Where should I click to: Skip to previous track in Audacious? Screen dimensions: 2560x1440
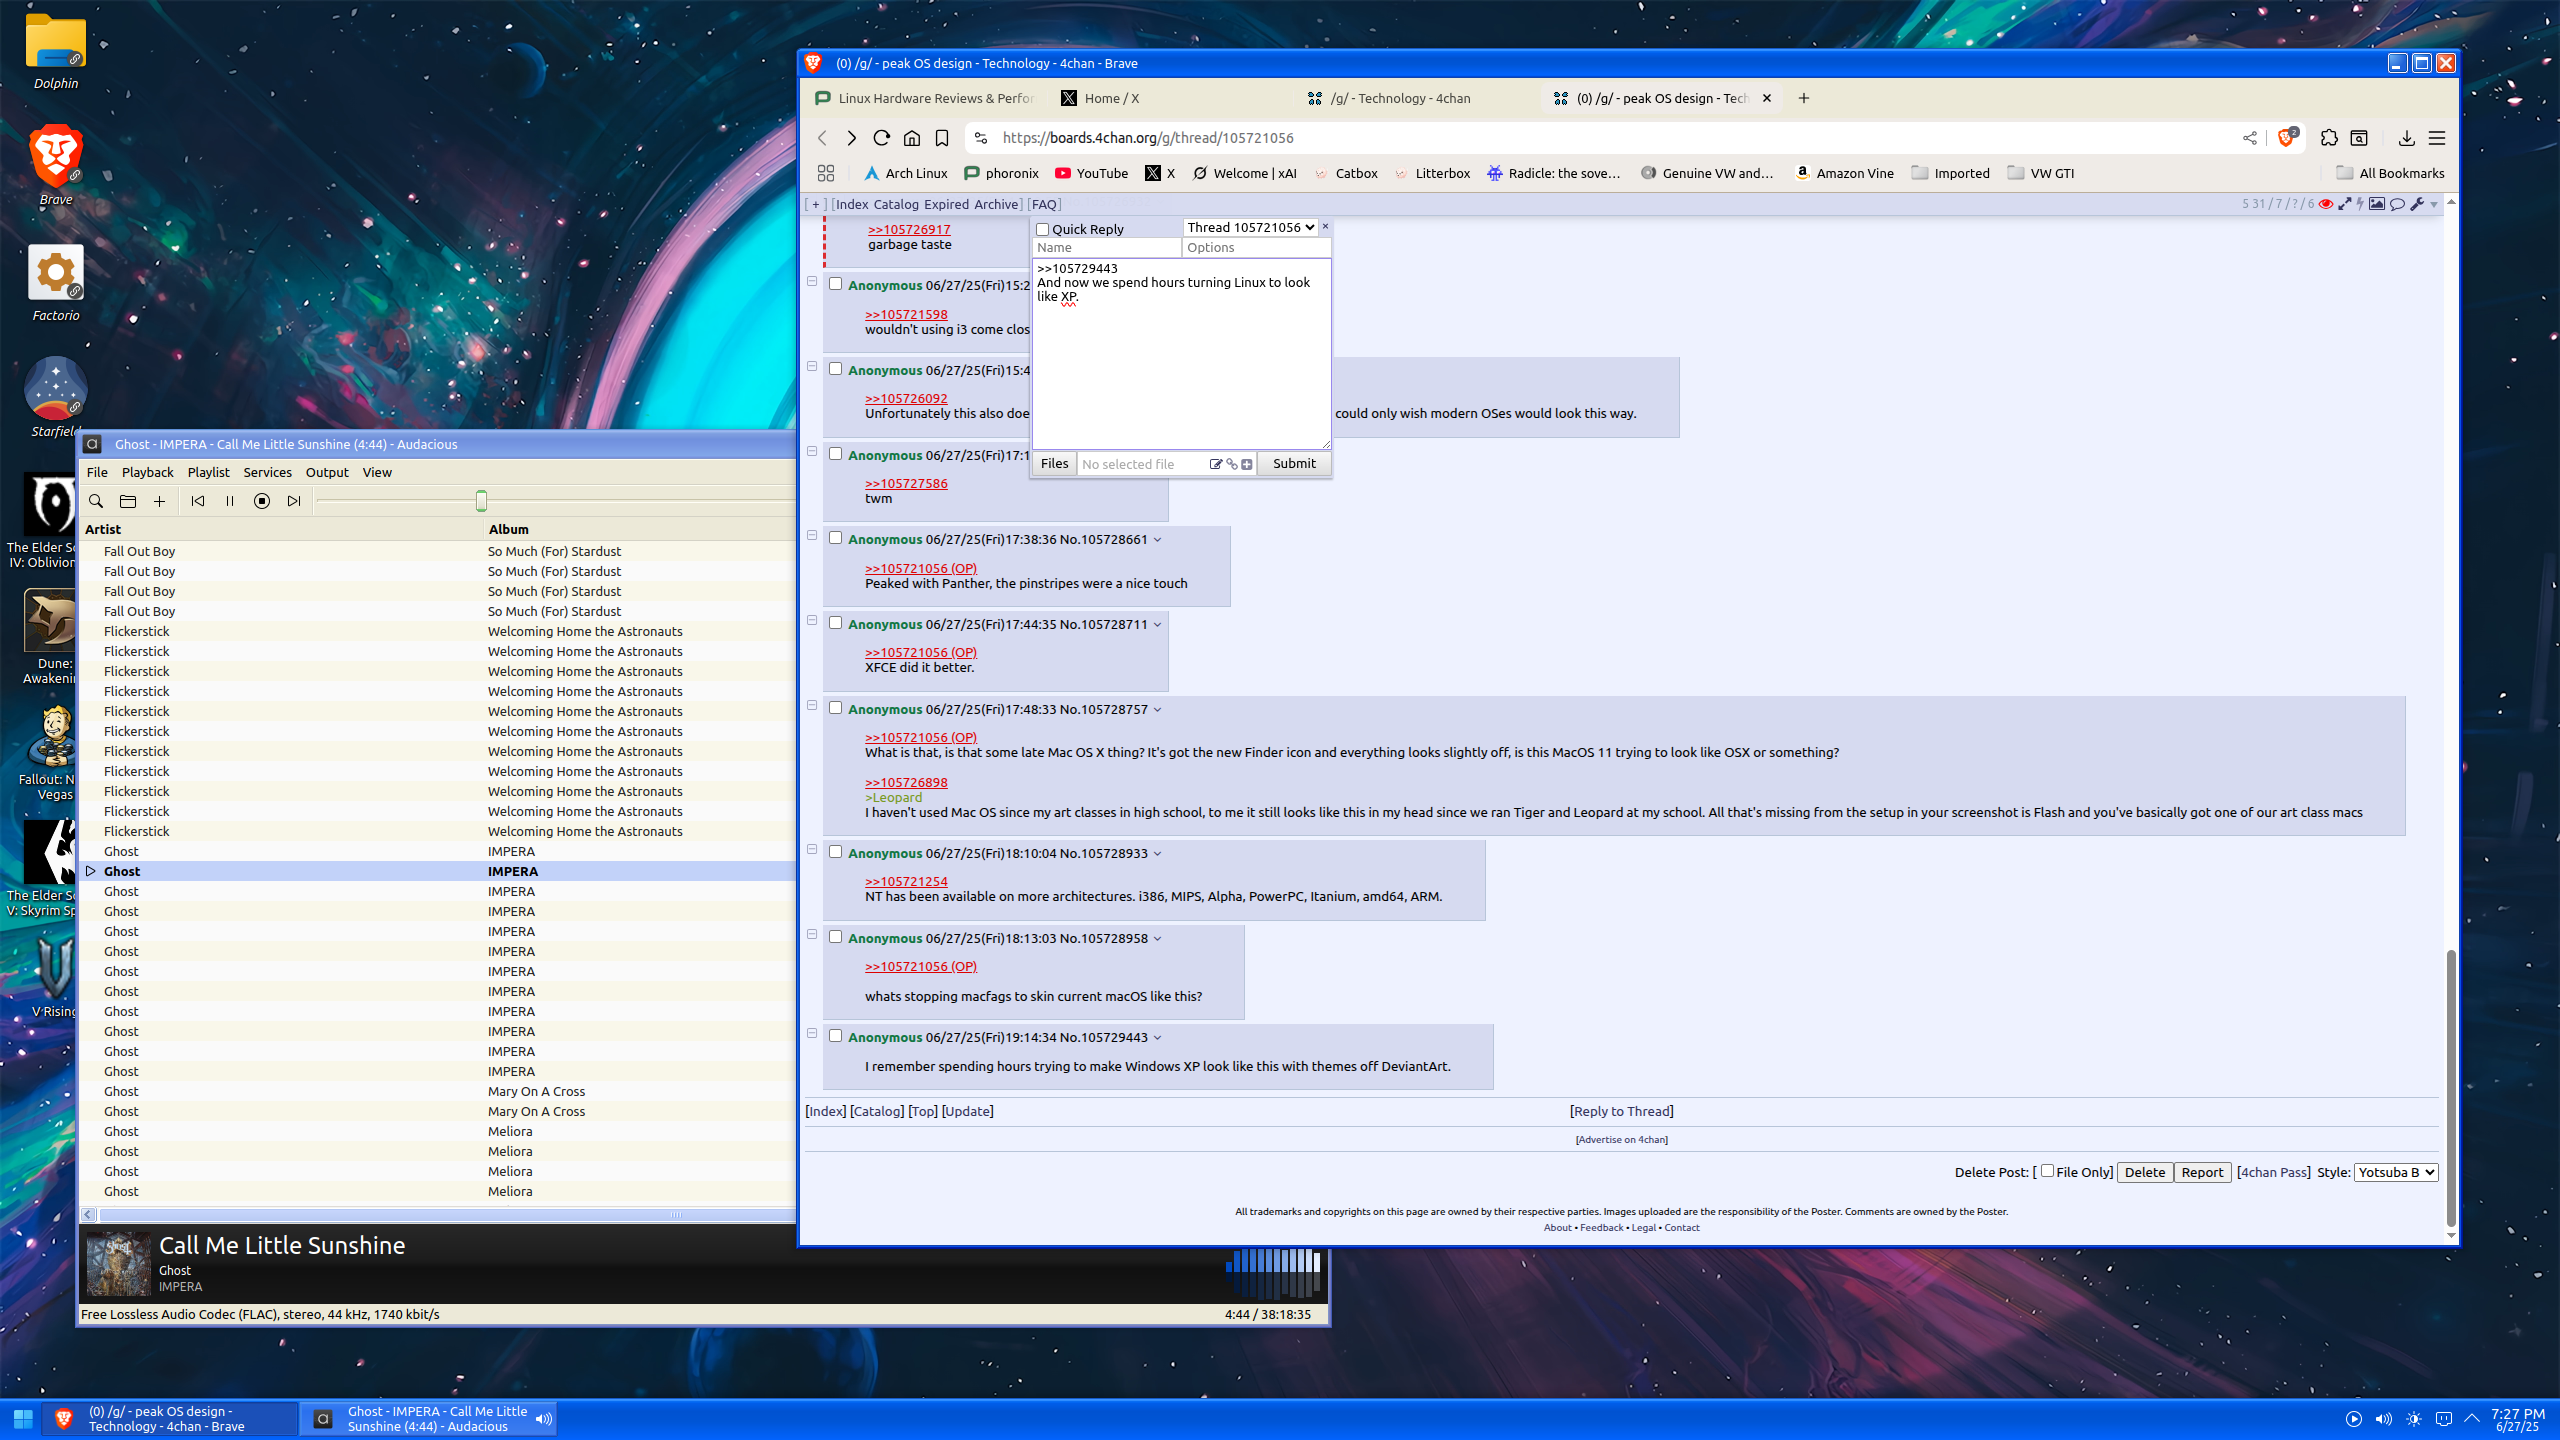(198, 501)
